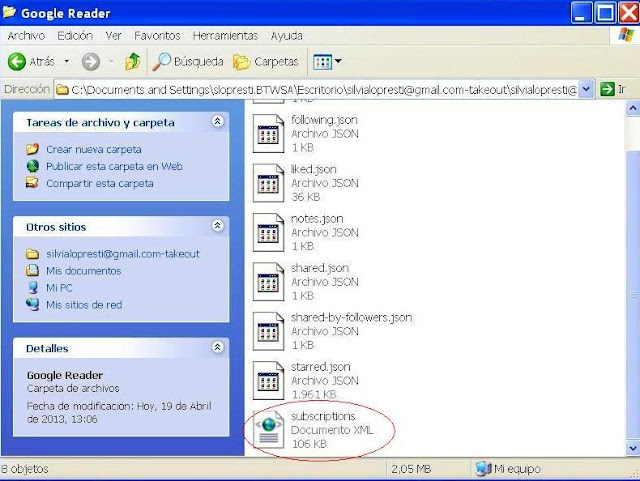This screenshot has width=640, height=481.
Task: Click the scrollbar up arrow
Action: pyautogui.click(x=633, y=108)
